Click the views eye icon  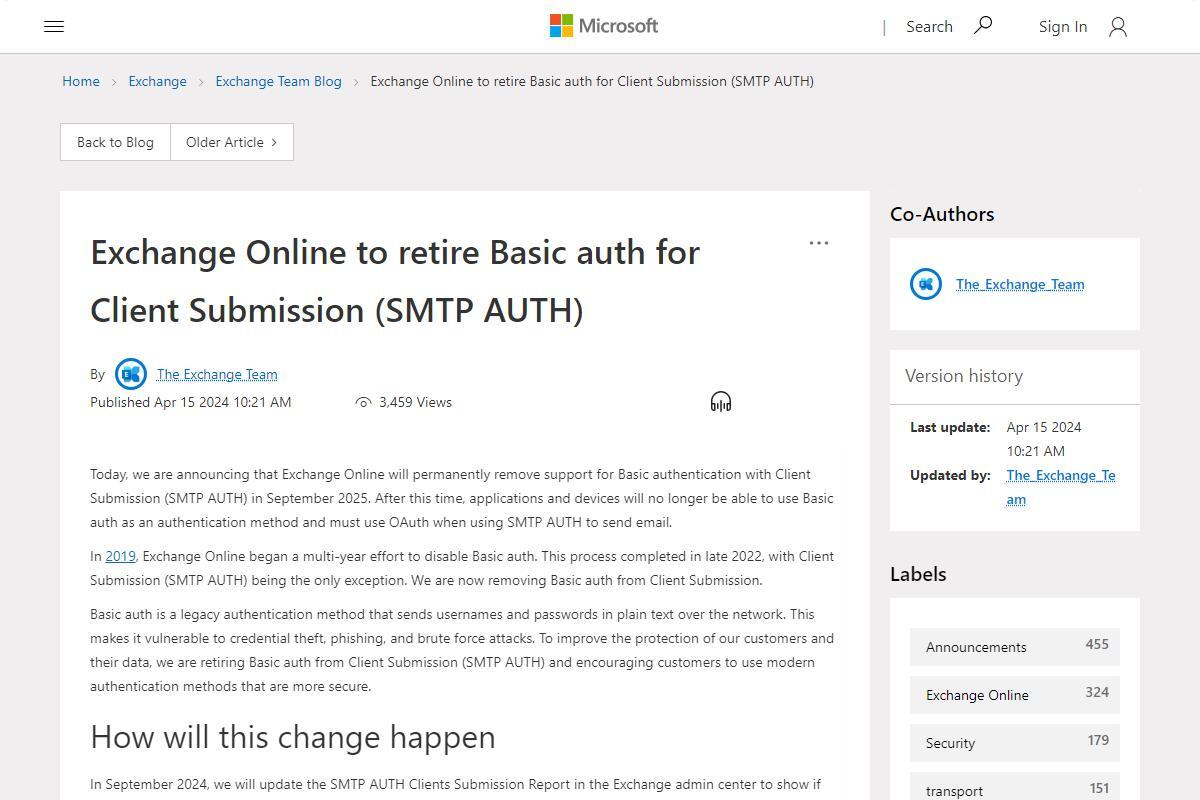point(363,402)
